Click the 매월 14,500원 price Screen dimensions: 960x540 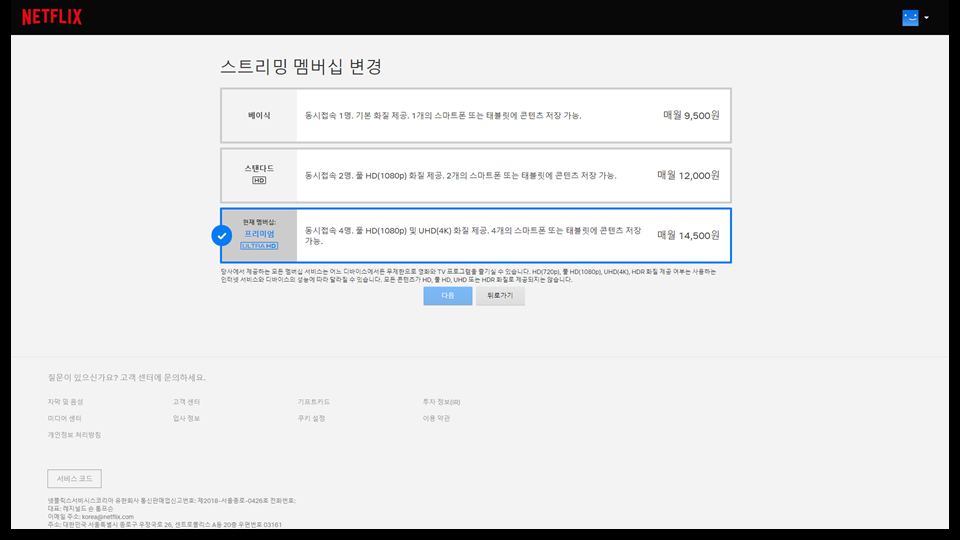click(x=688, y=235)
